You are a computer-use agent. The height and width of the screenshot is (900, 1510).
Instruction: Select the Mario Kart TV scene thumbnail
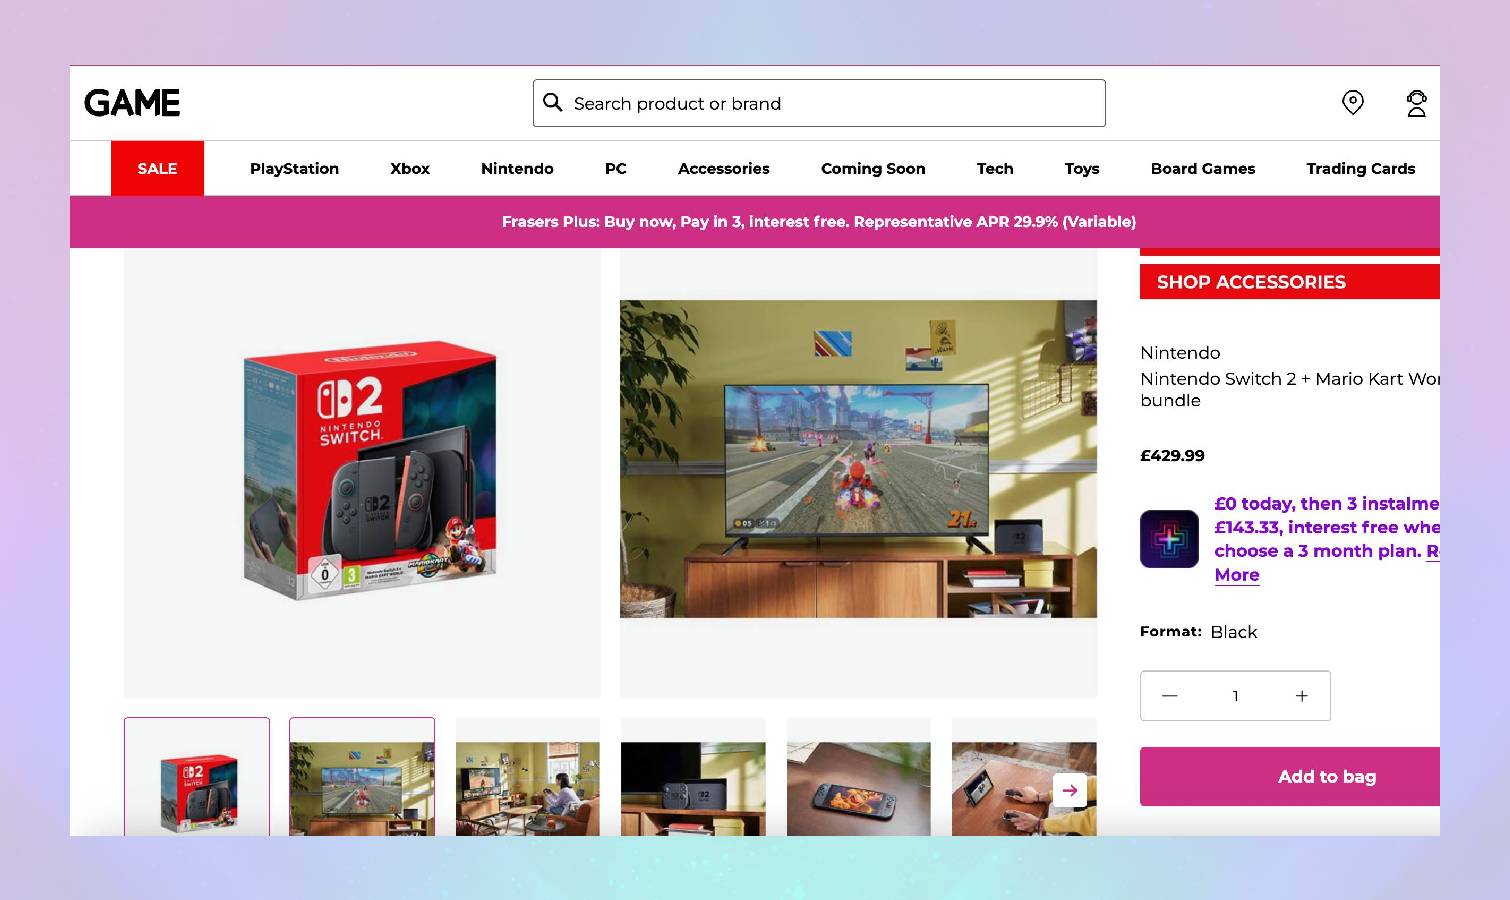coord(362,777)
